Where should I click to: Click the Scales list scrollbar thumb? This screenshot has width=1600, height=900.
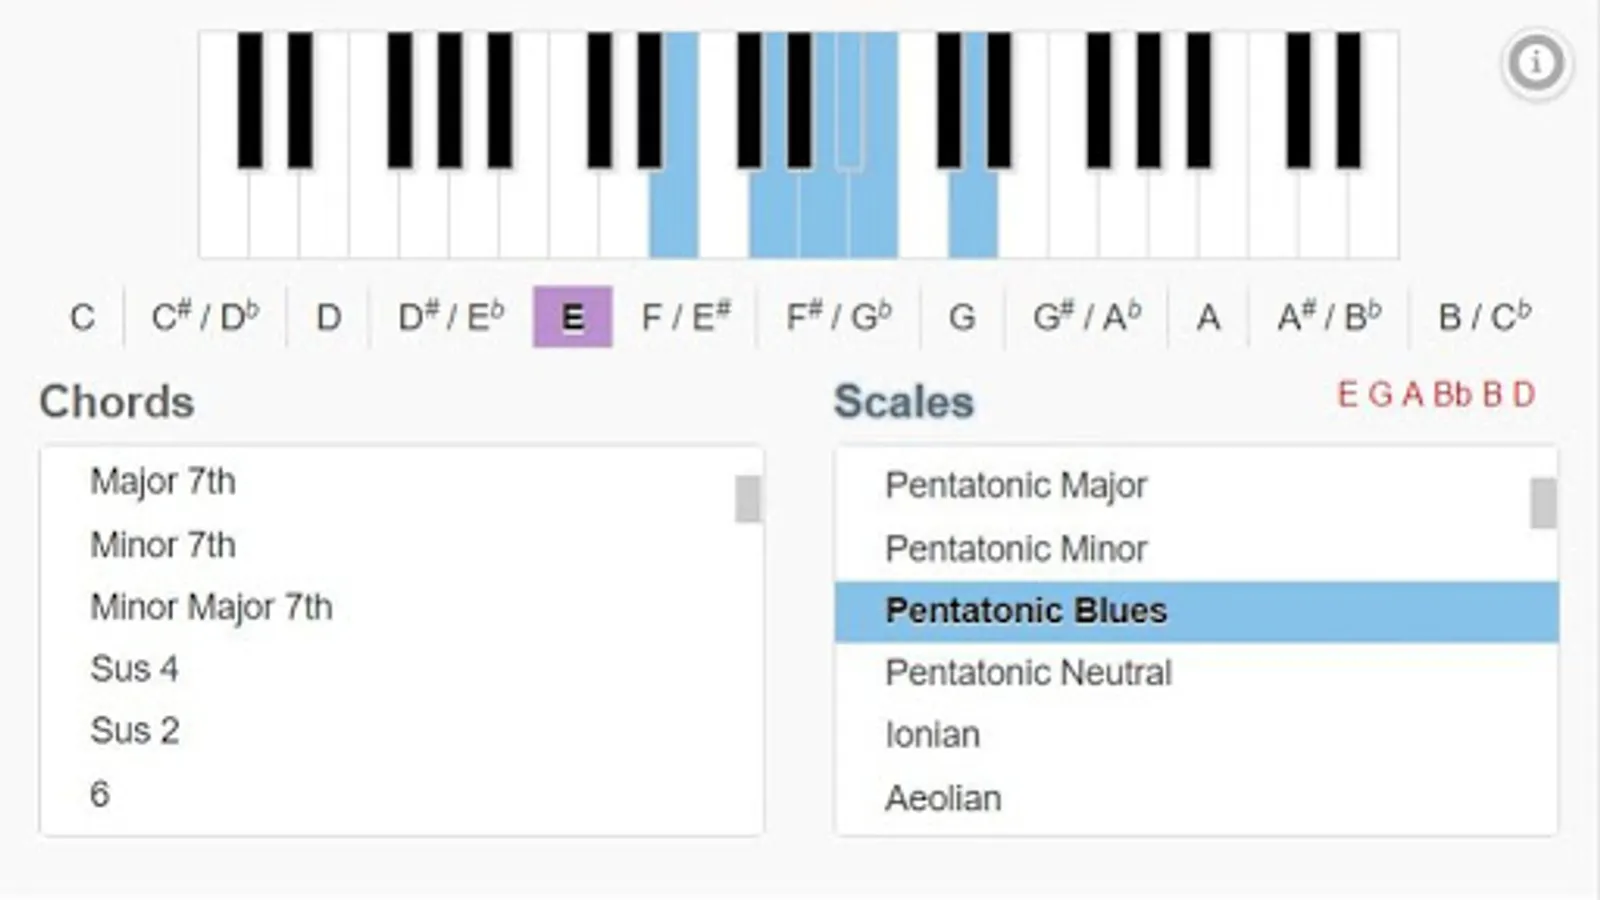click(x=1543, y=503)
